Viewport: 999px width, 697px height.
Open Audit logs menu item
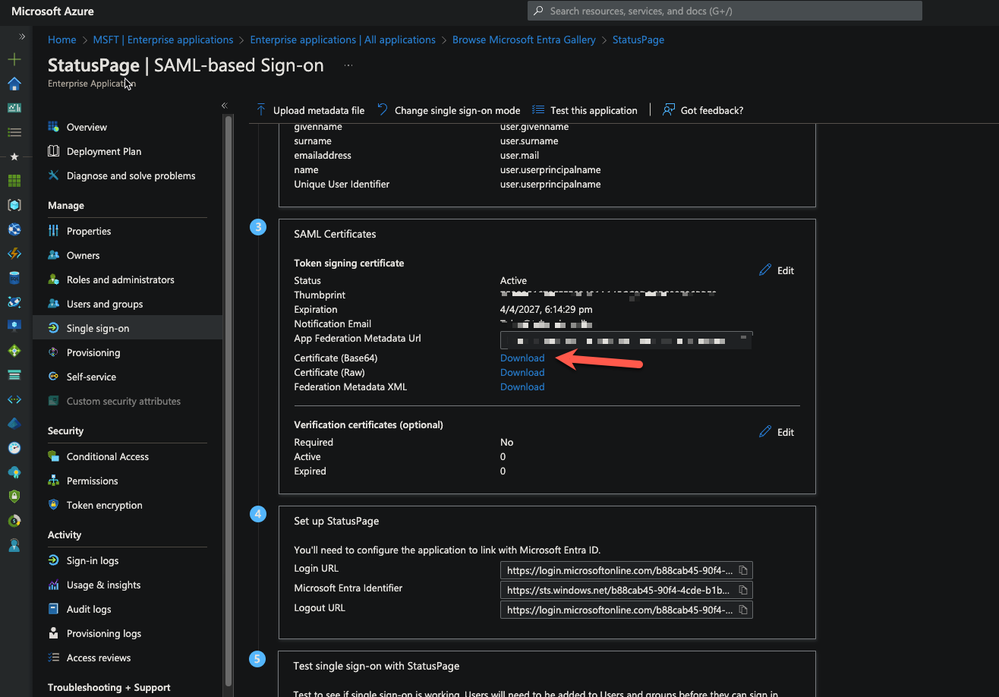click(x=89, y=609)
